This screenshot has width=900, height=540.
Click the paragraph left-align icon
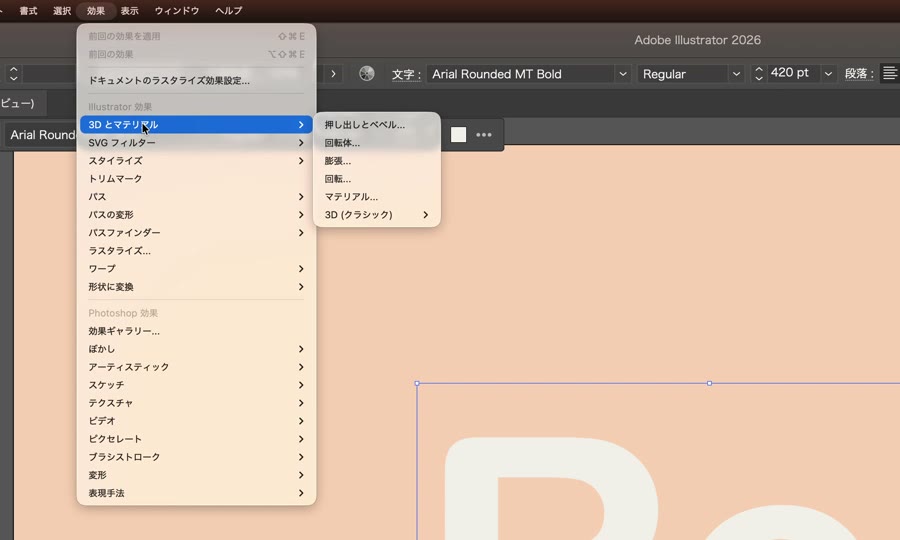[890, 73]
